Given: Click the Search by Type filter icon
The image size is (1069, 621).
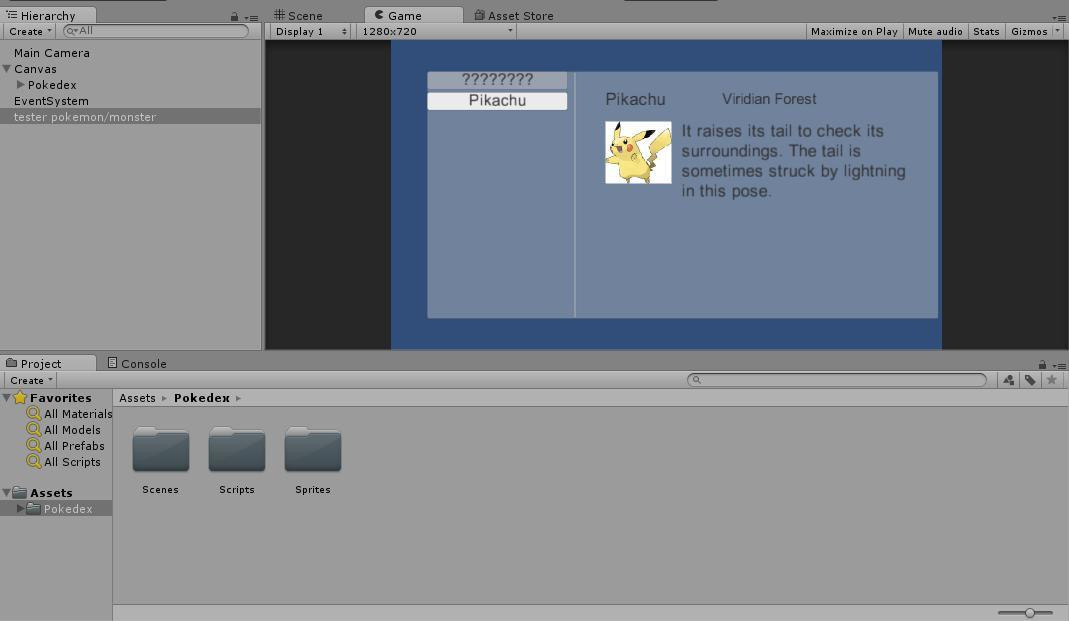Looking at the screenshot, I should (x=1008, y=380).
